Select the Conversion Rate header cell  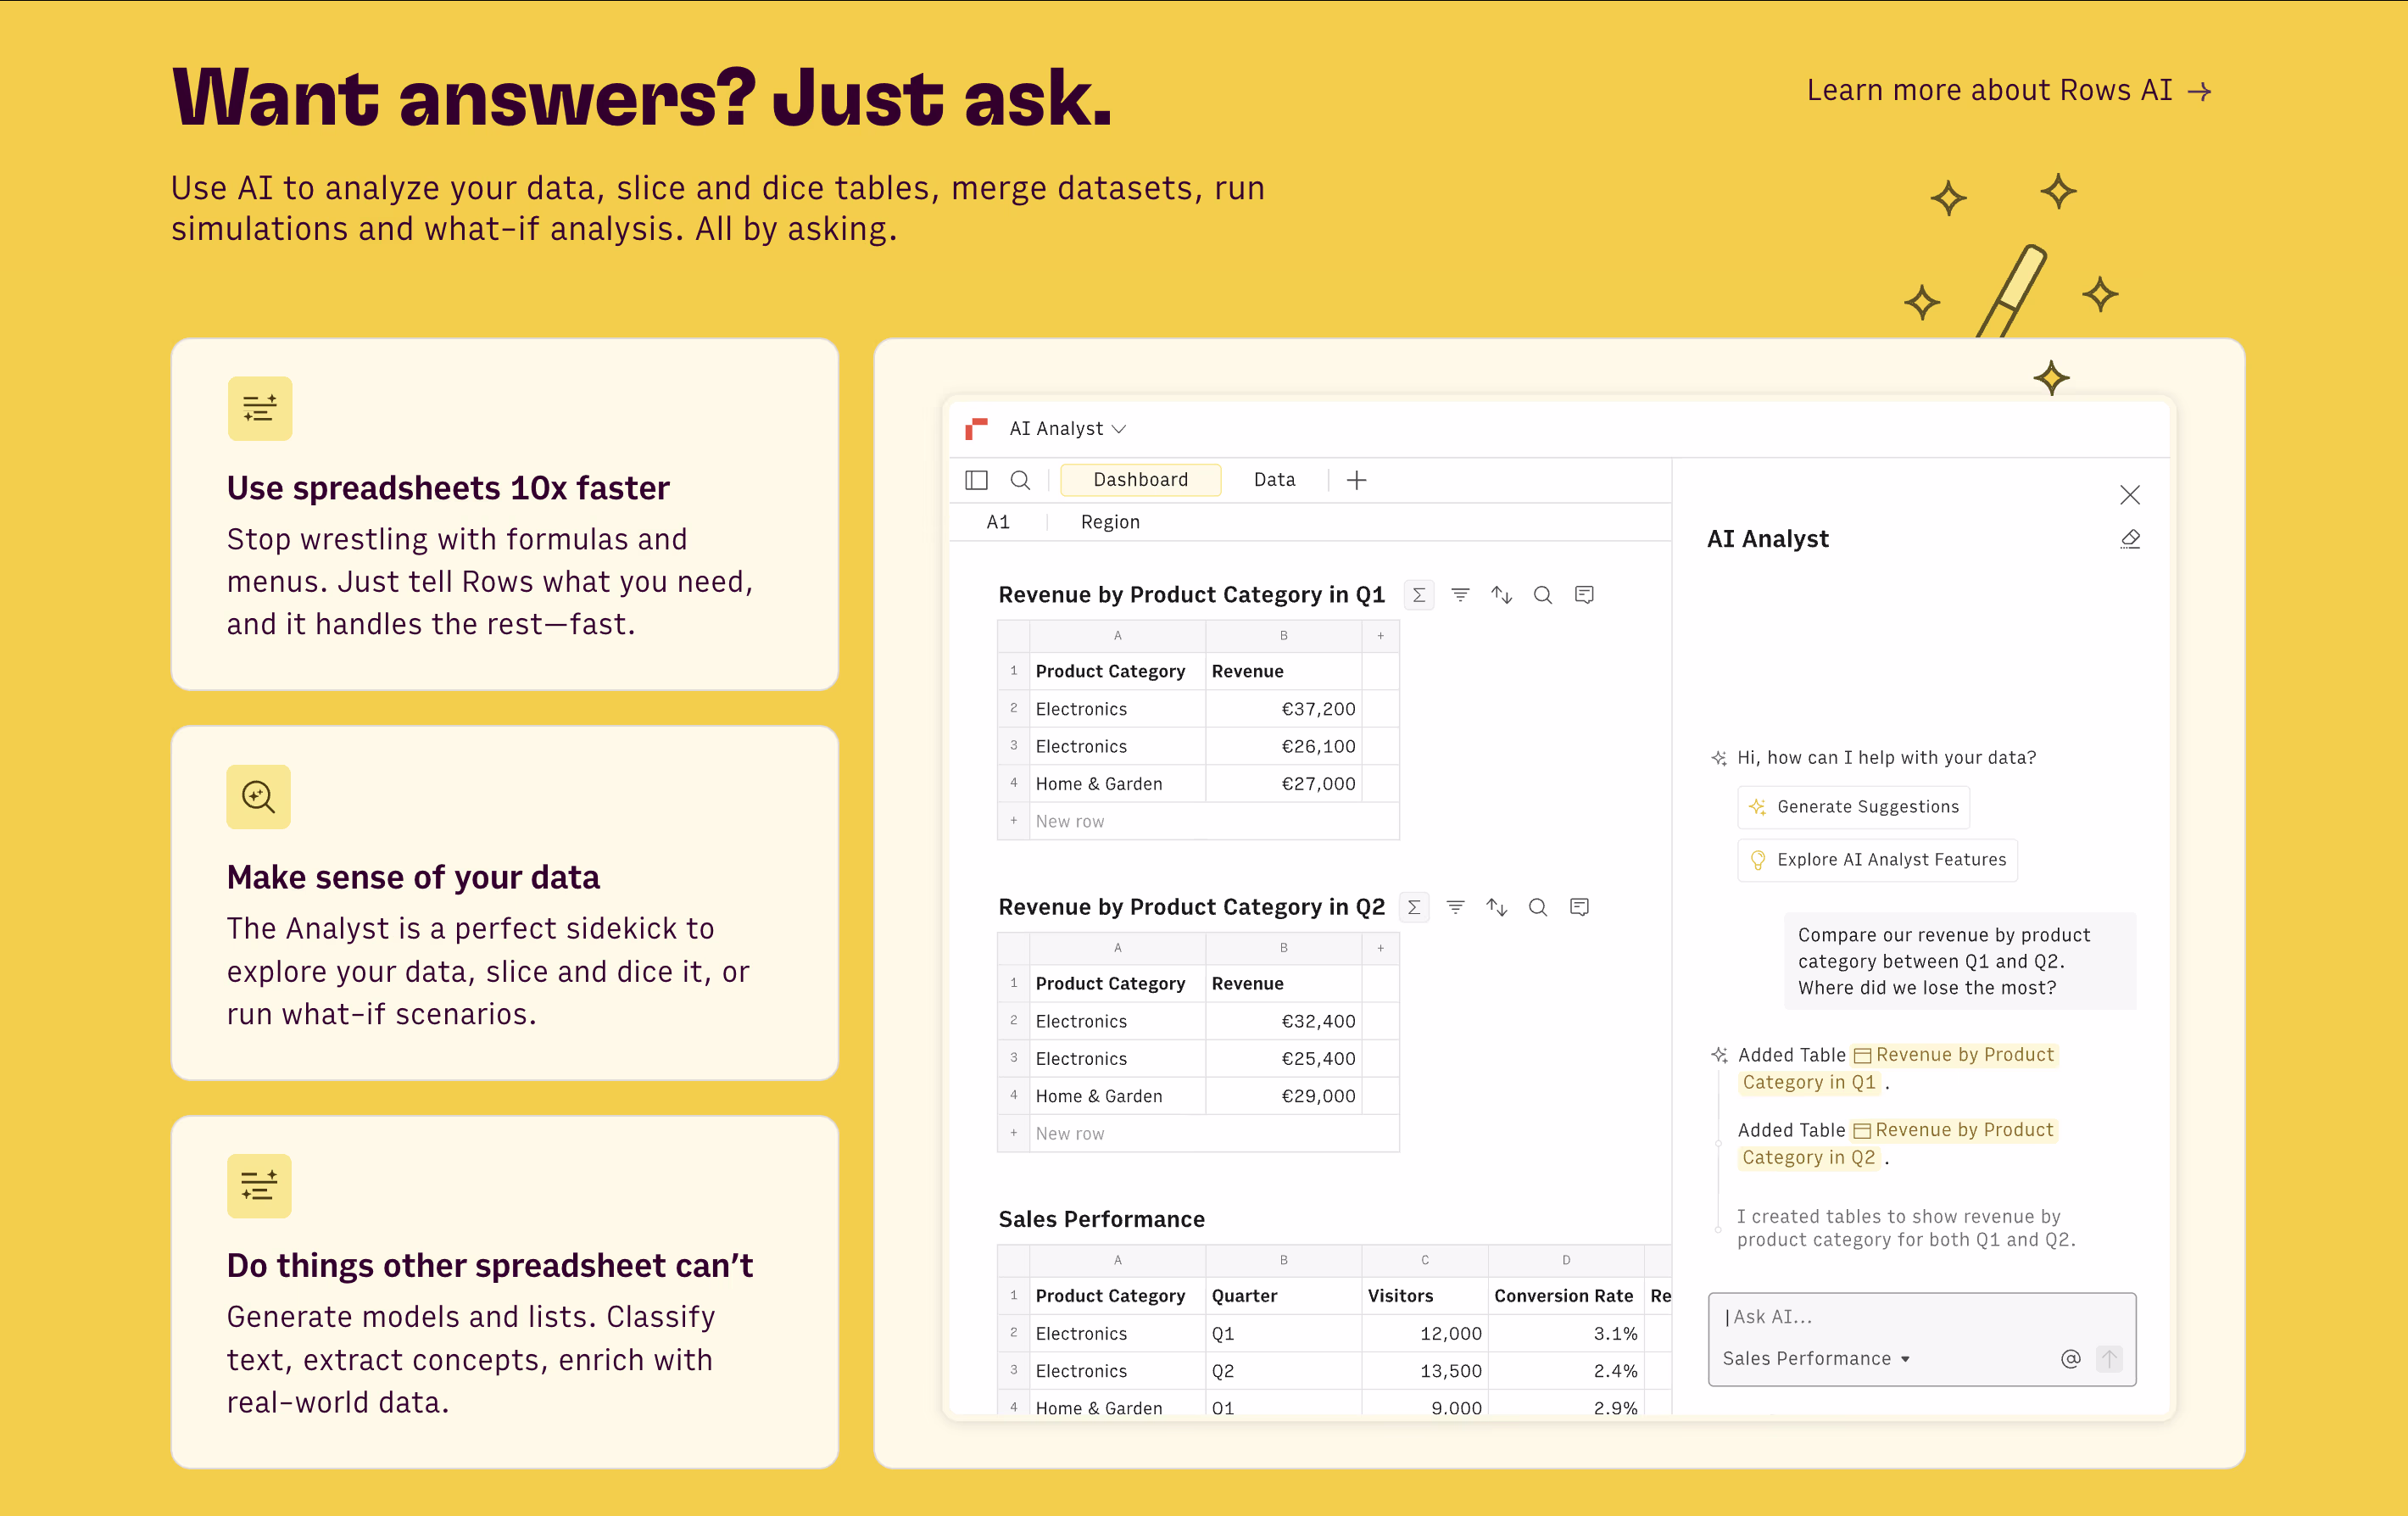tap(1566, 1296)
